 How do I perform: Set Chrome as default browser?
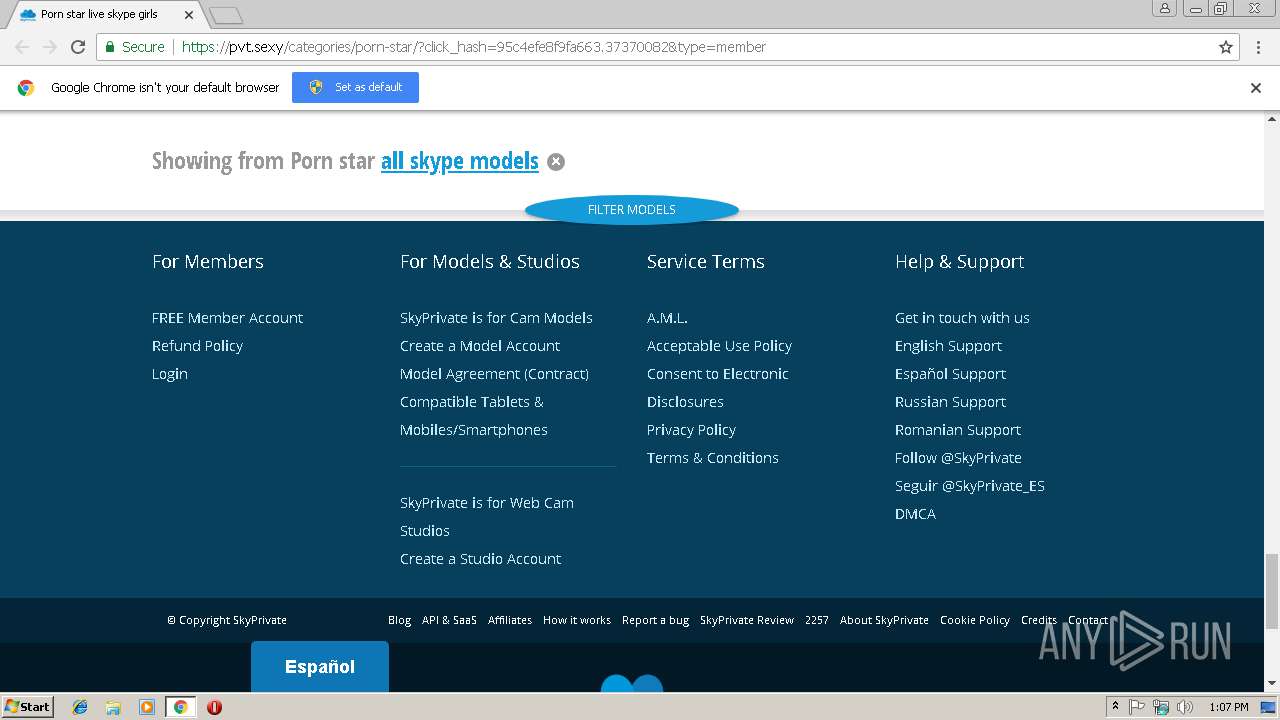(x=355, y=88)
